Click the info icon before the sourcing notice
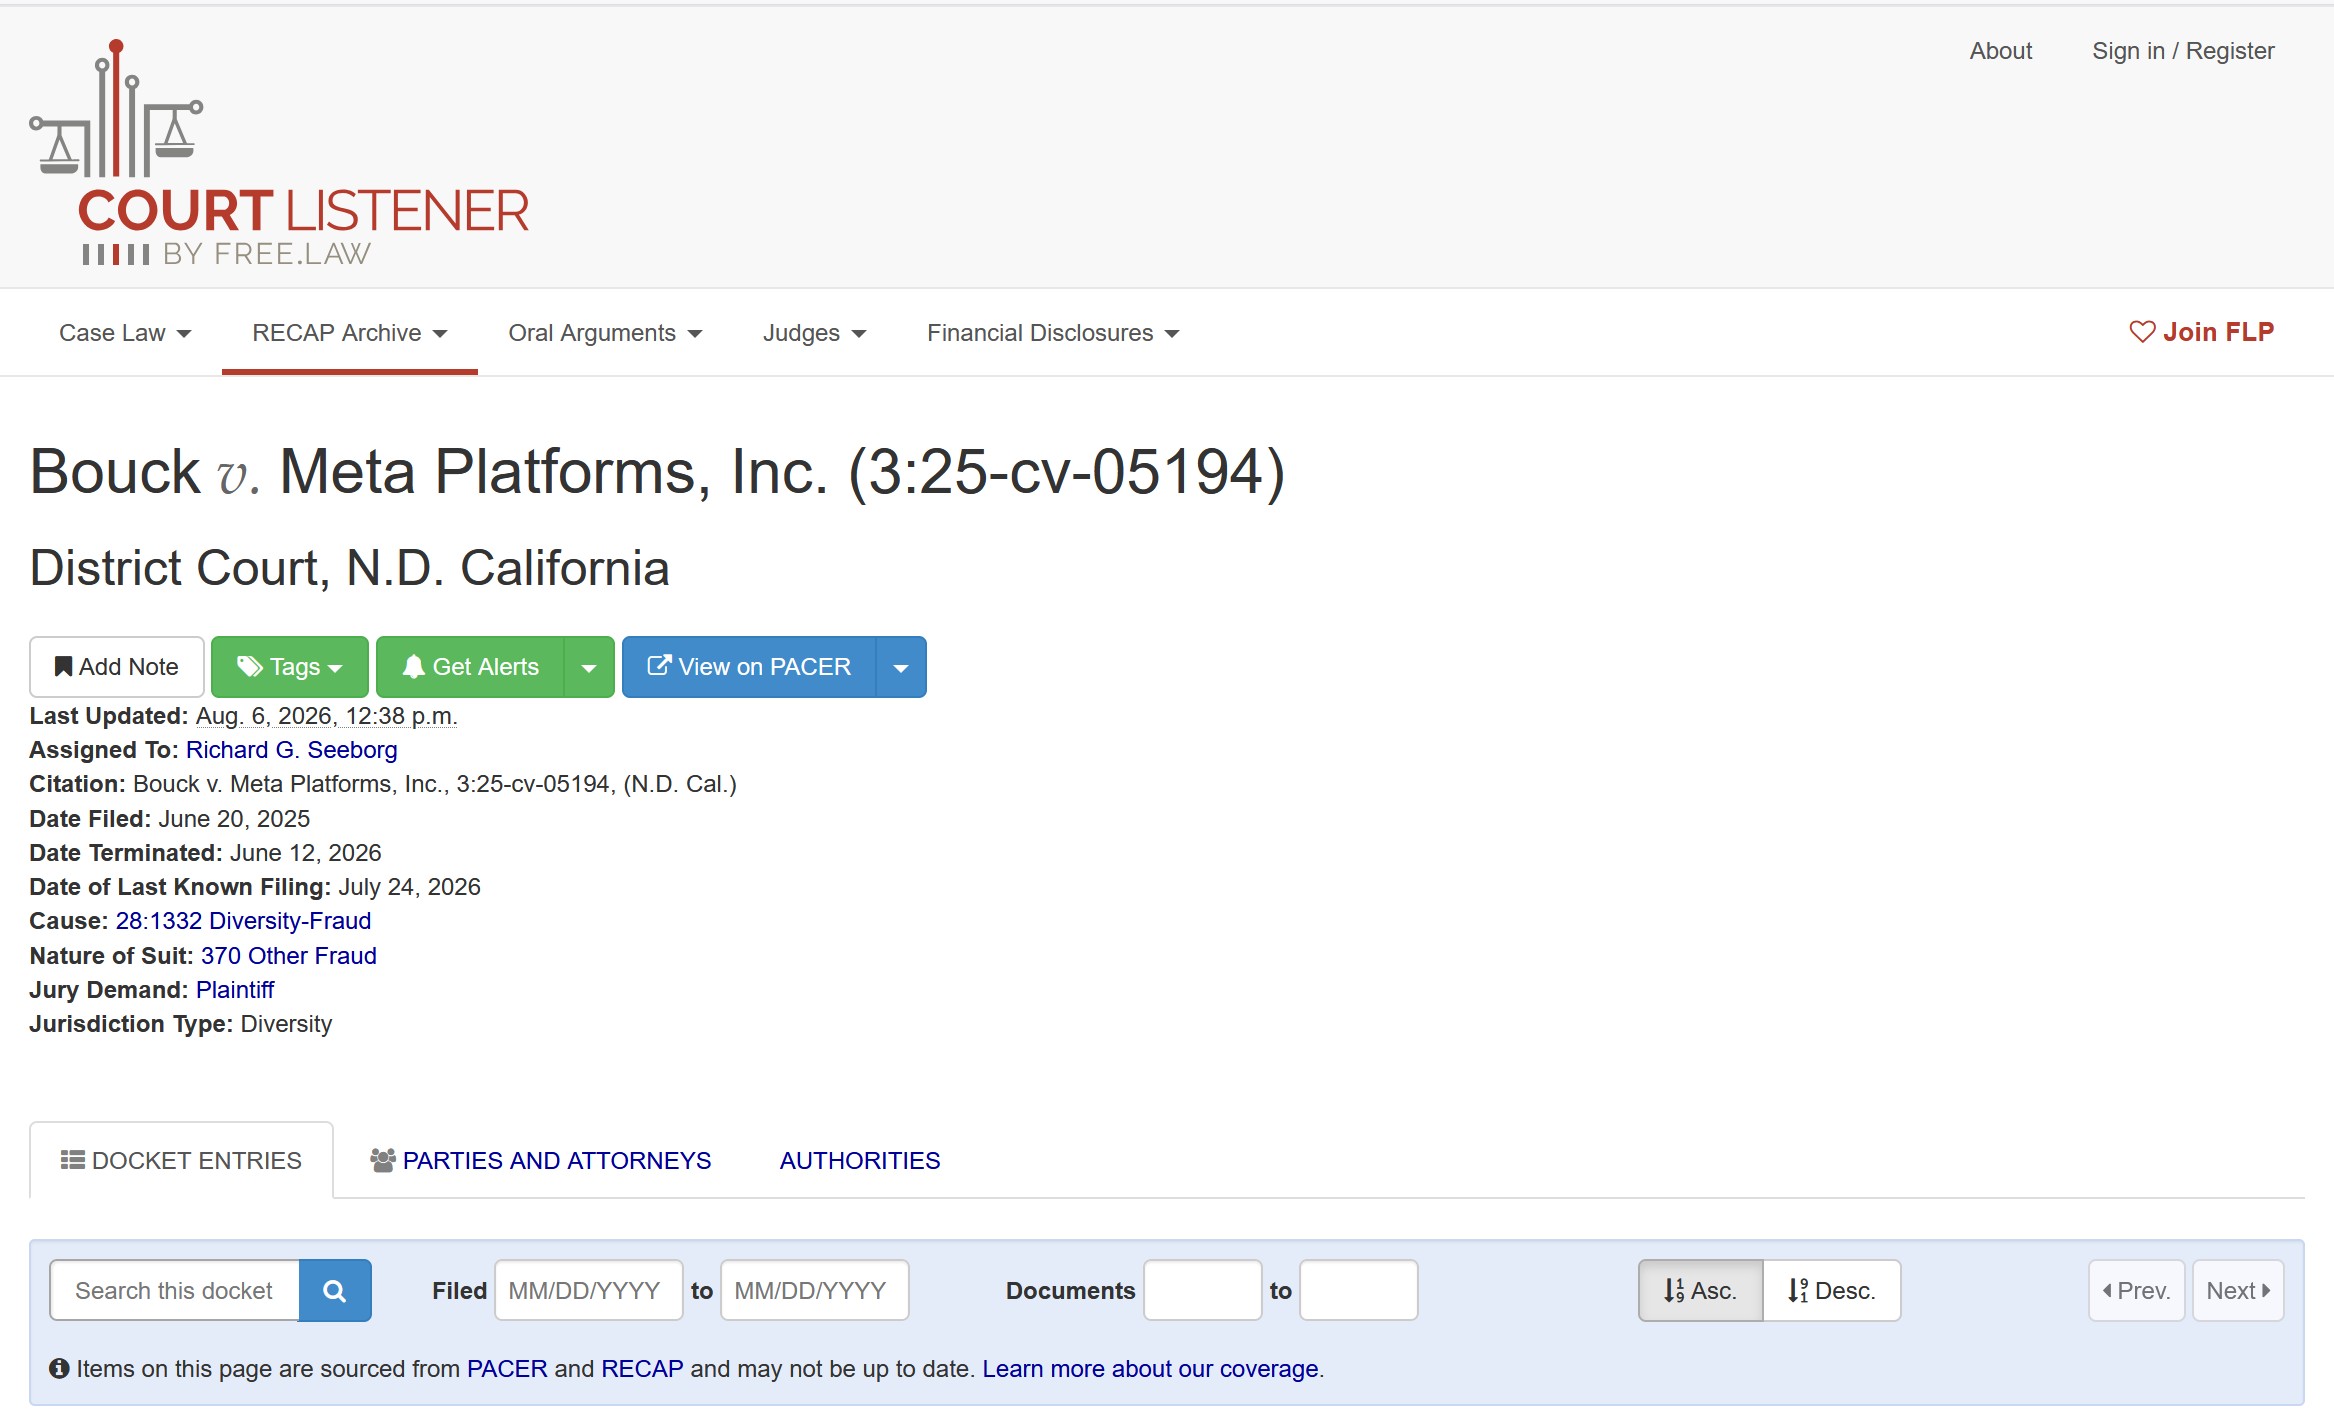Screen dimensions: 2334x1414 [x=59, y=1368]
